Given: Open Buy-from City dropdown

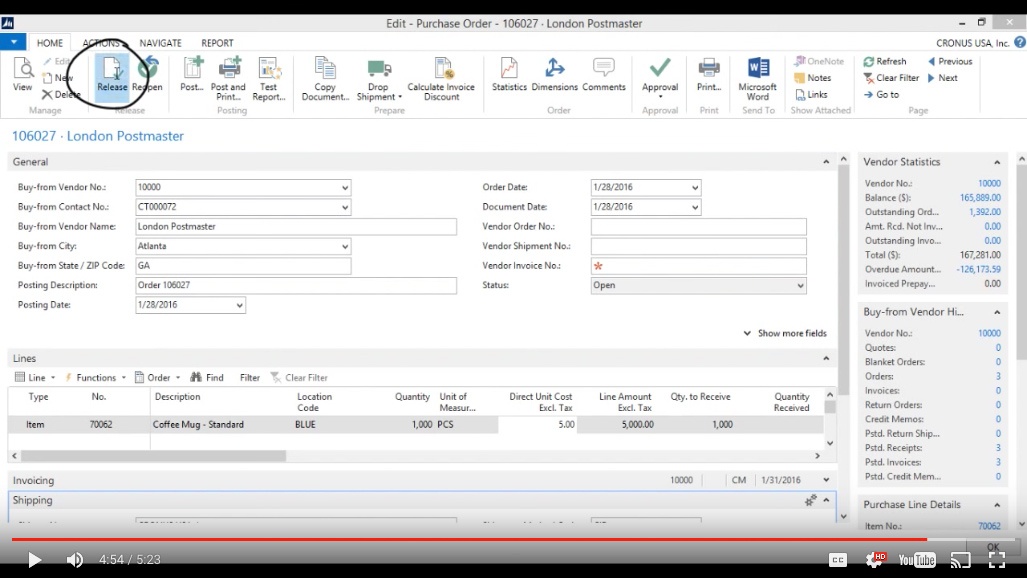Looking at the screenshot, I should 345,246.
